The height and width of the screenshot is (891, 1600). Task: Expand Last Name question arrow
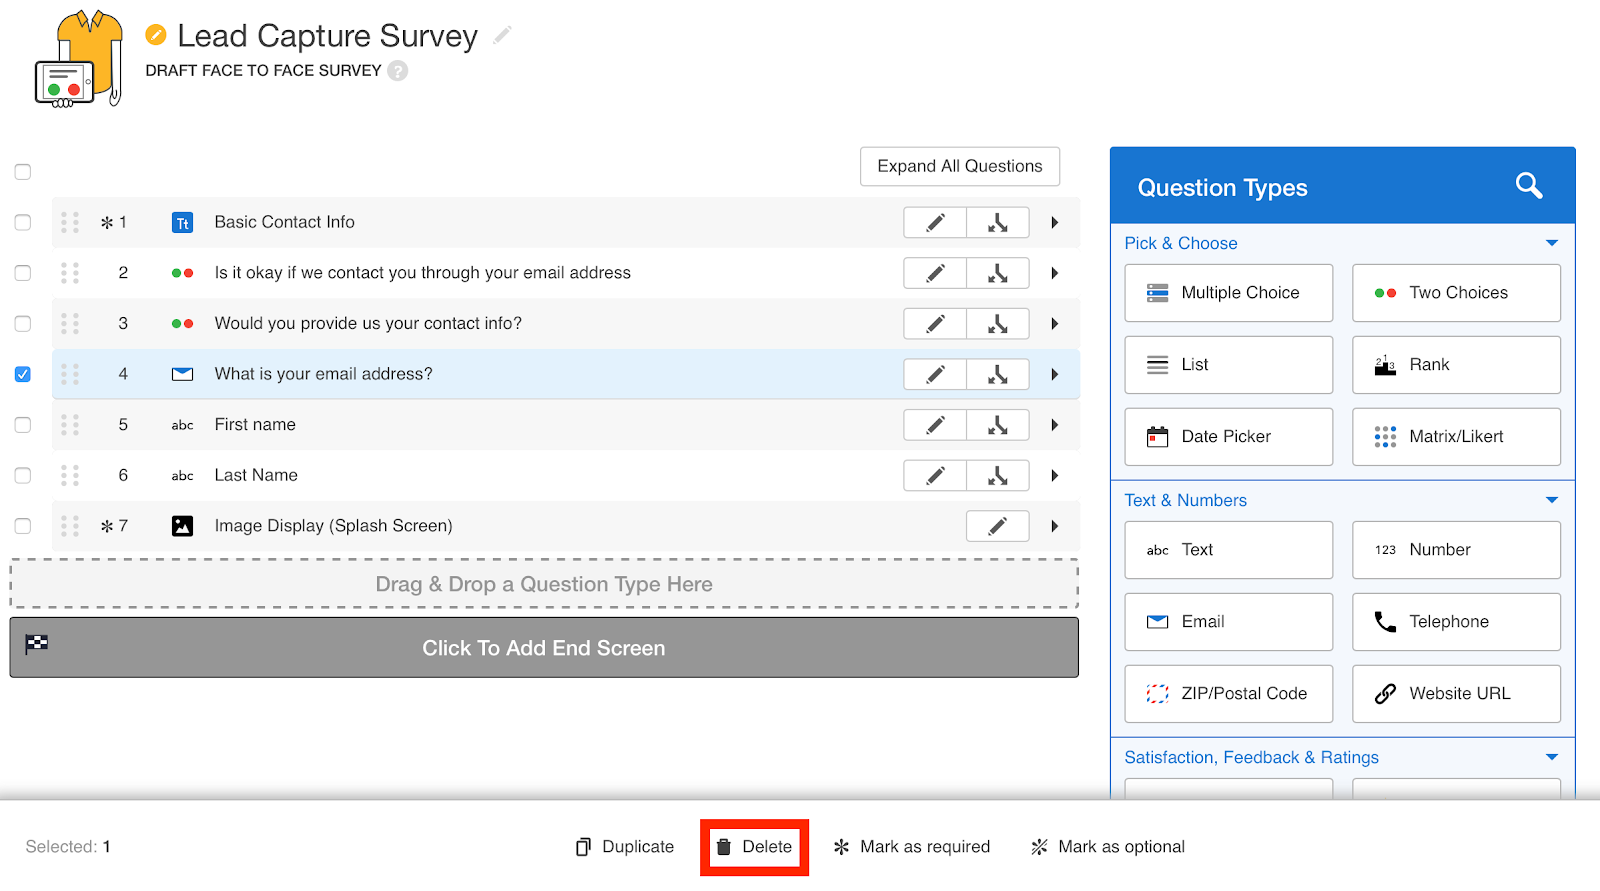coord(1054,476)
